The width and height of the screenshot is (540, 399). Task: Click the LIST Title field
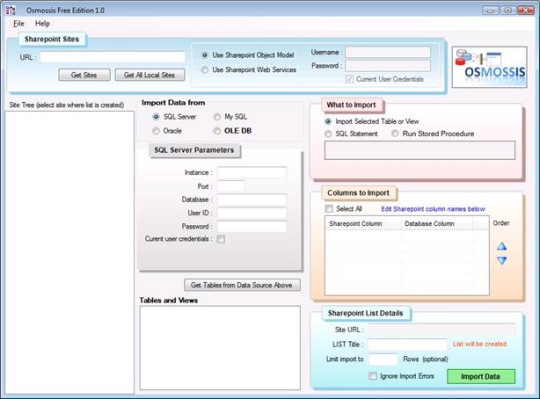click(407, 344)
